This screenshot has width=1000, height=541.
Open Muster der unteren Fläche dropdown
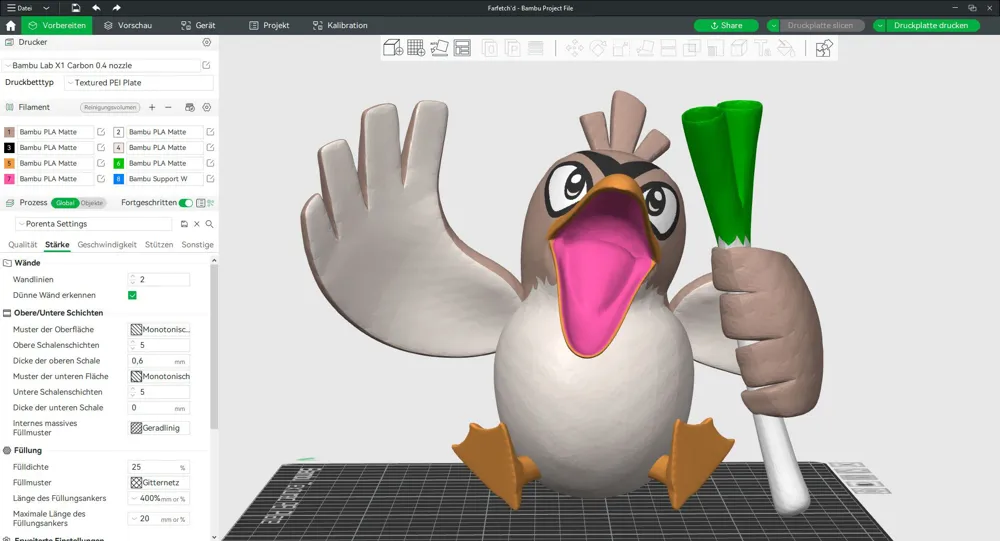[159, 376]
